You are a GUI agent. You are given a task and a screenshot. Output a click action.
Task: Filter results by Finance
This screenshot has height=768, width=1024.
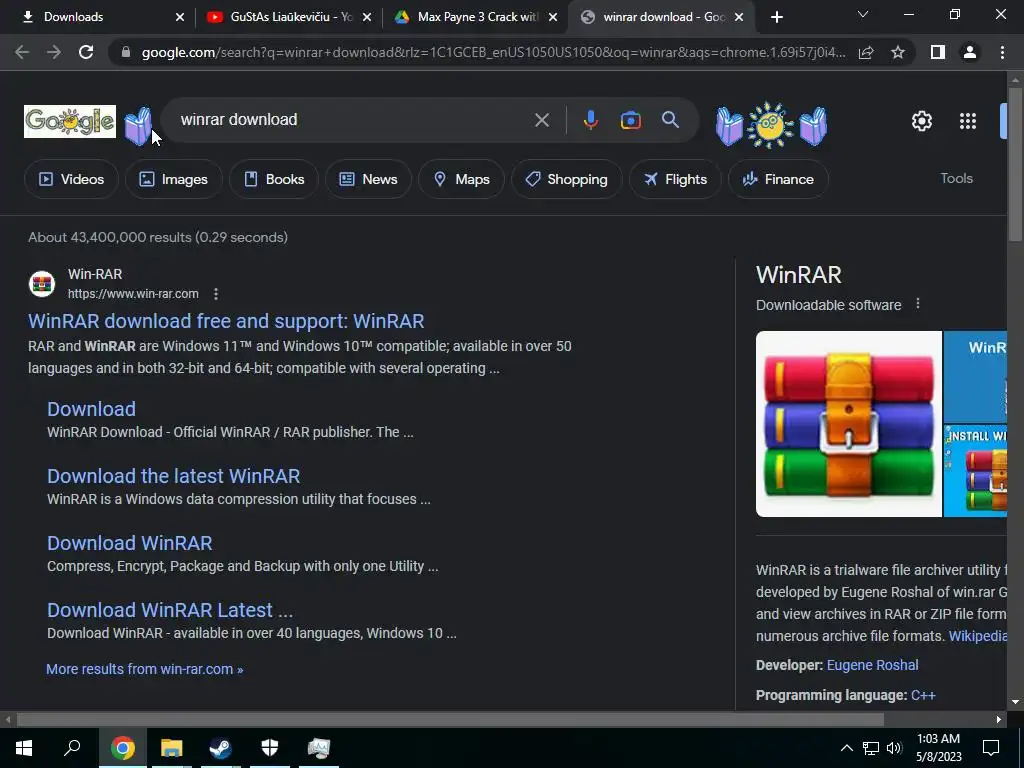coord(778,179)
